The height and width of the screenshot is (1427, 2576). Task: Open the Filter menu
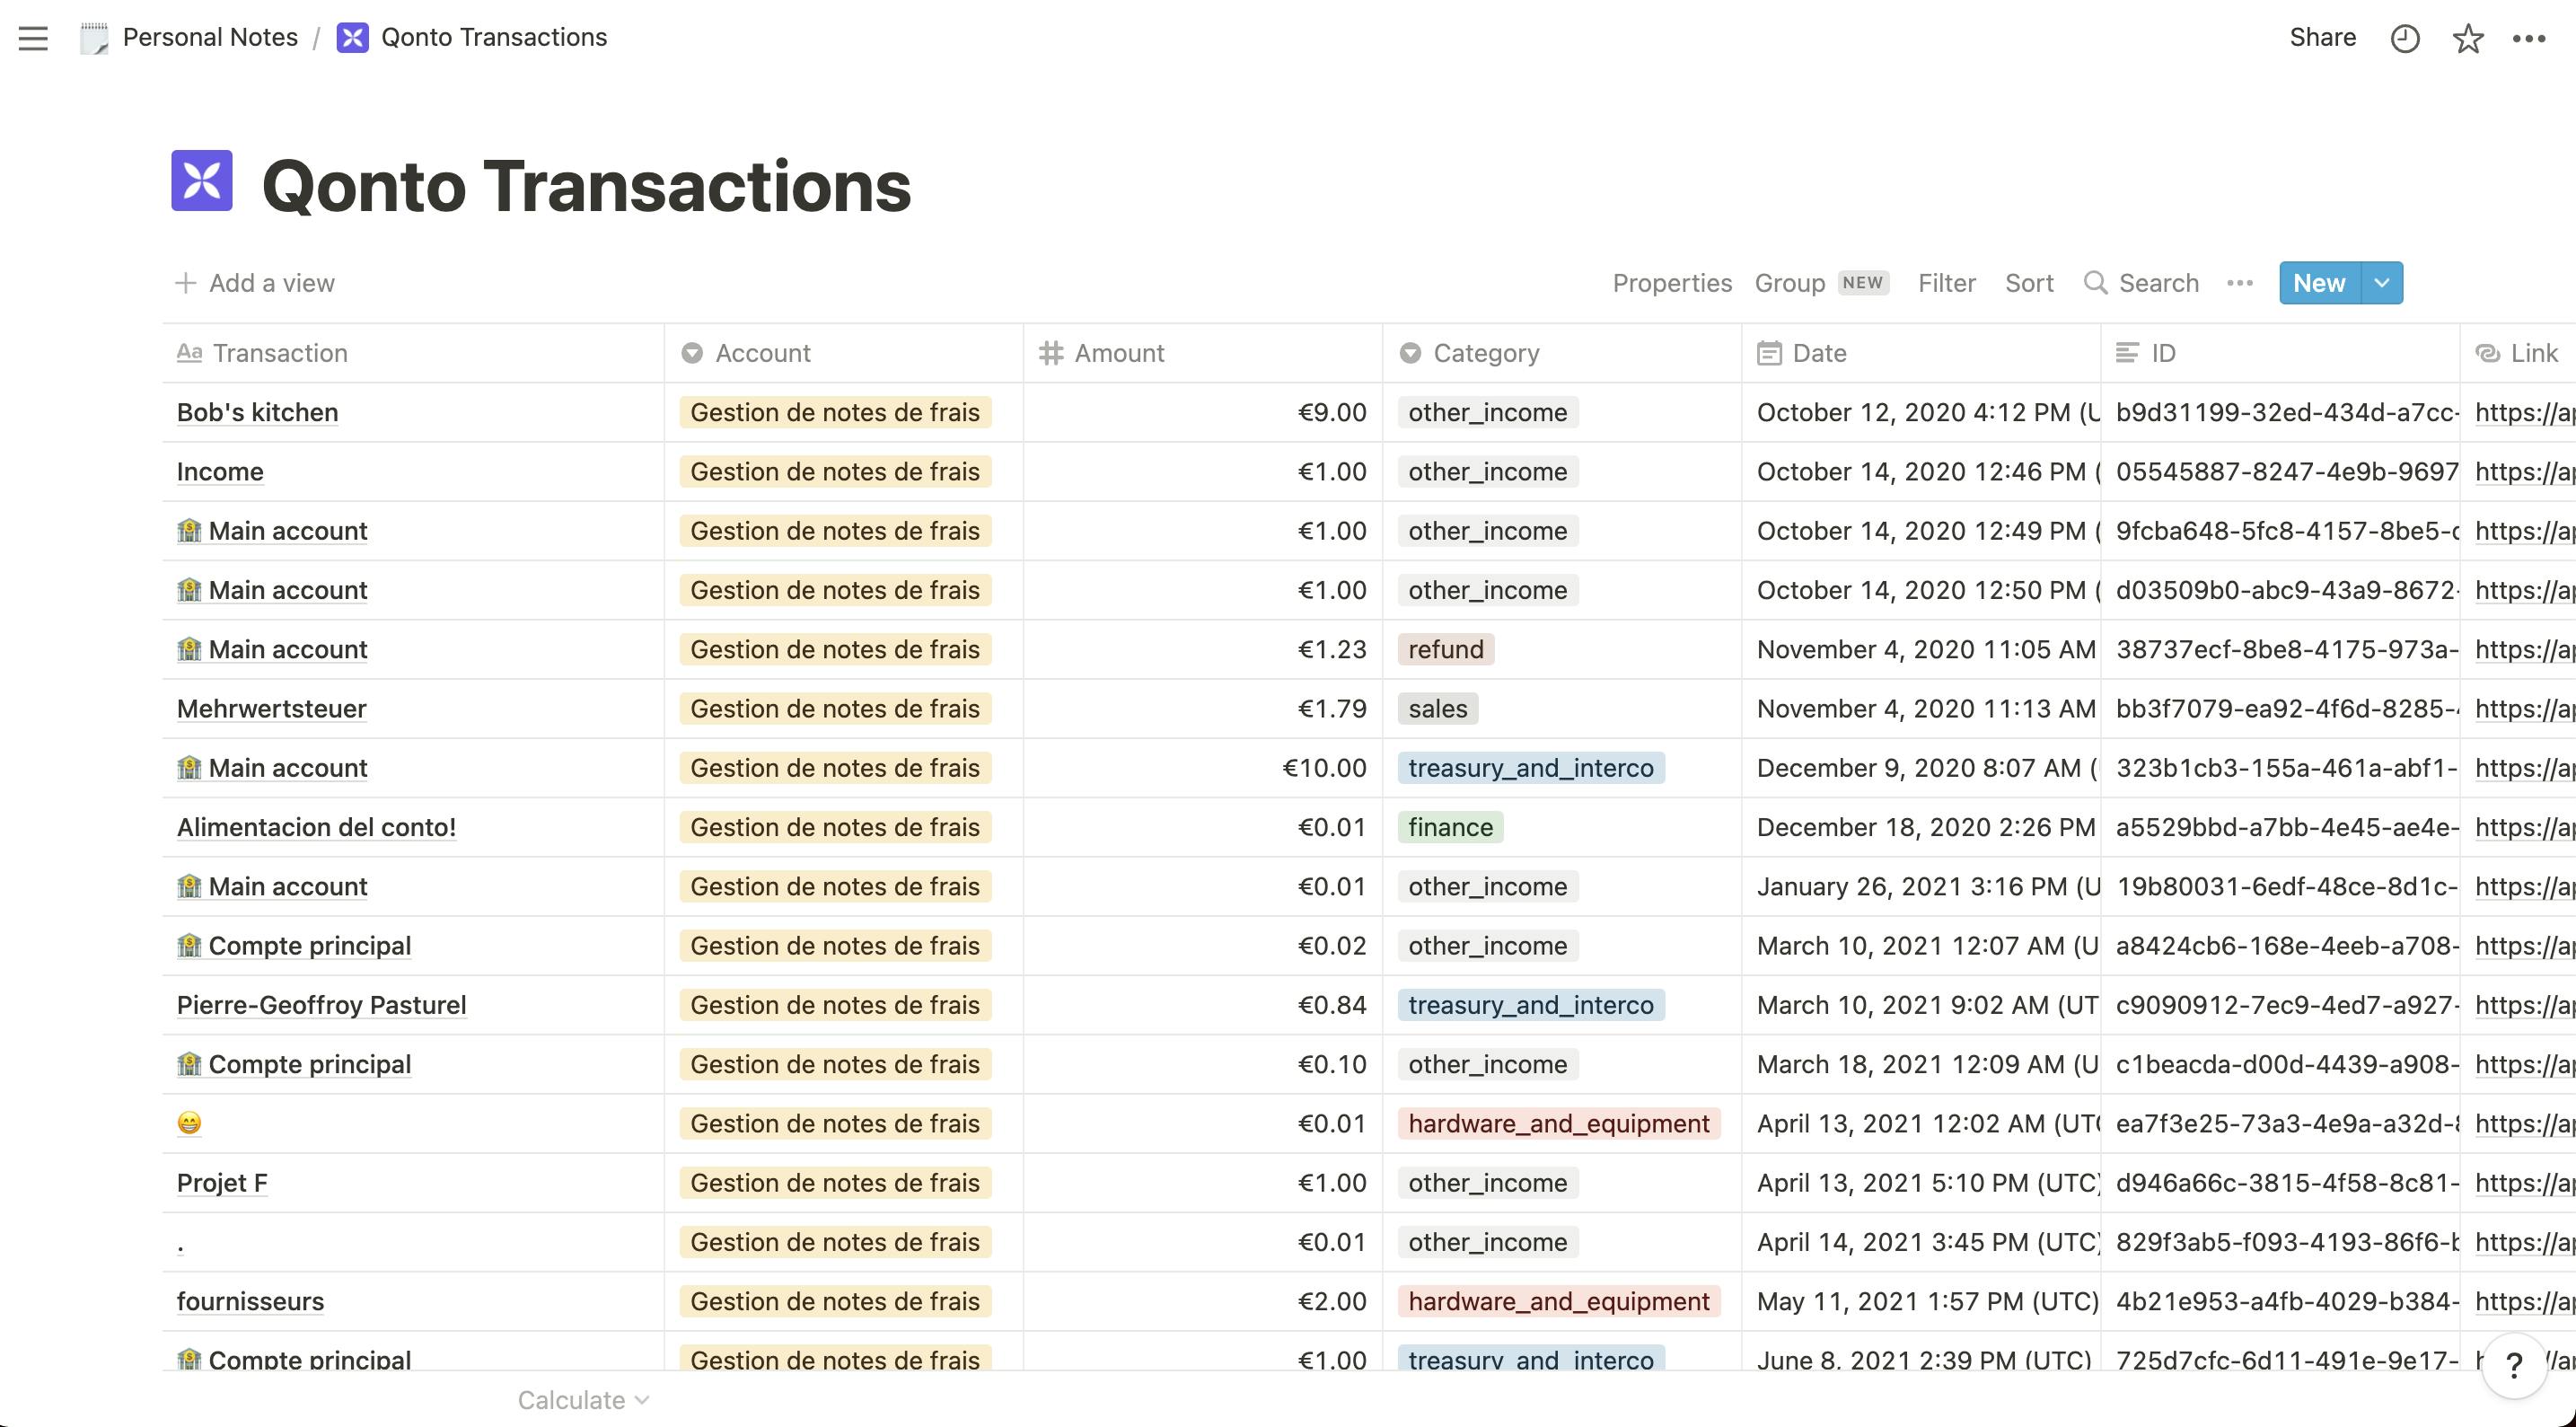pos(1946,283)
